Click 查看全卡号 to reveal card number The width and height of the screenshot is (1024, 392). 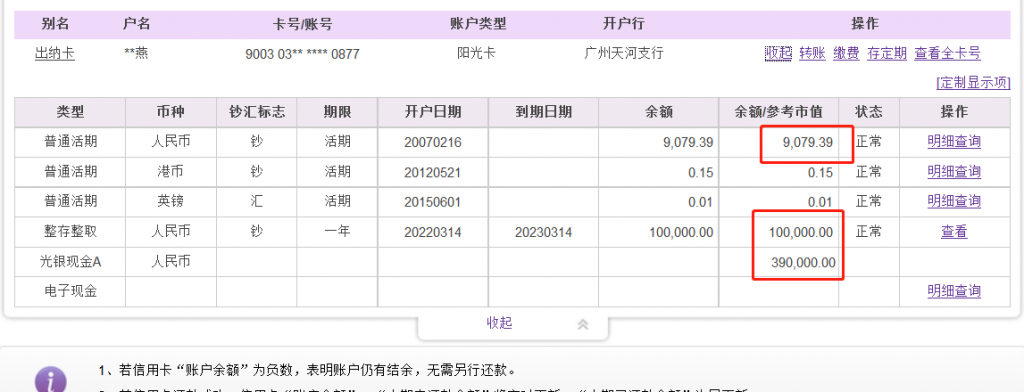(948, 54)
